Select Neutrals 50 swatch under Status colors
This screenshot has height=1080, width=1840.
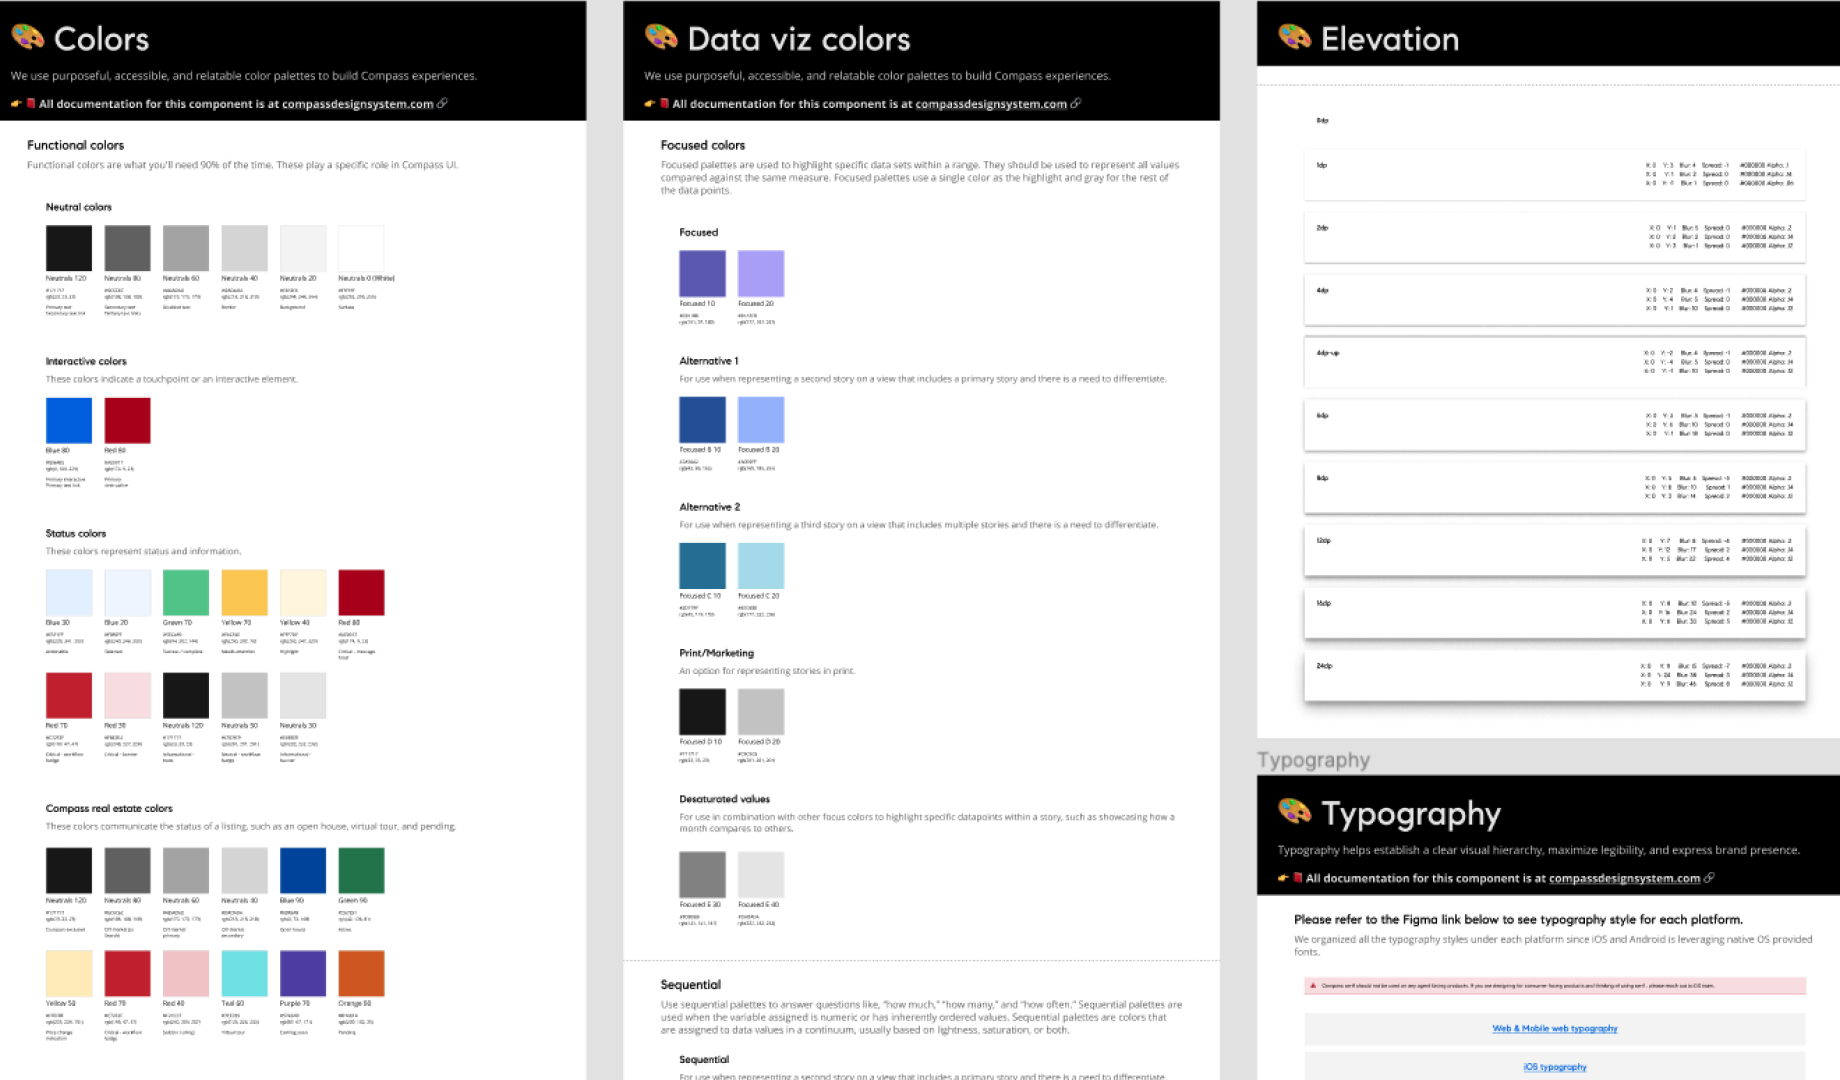tap(244, 695)
